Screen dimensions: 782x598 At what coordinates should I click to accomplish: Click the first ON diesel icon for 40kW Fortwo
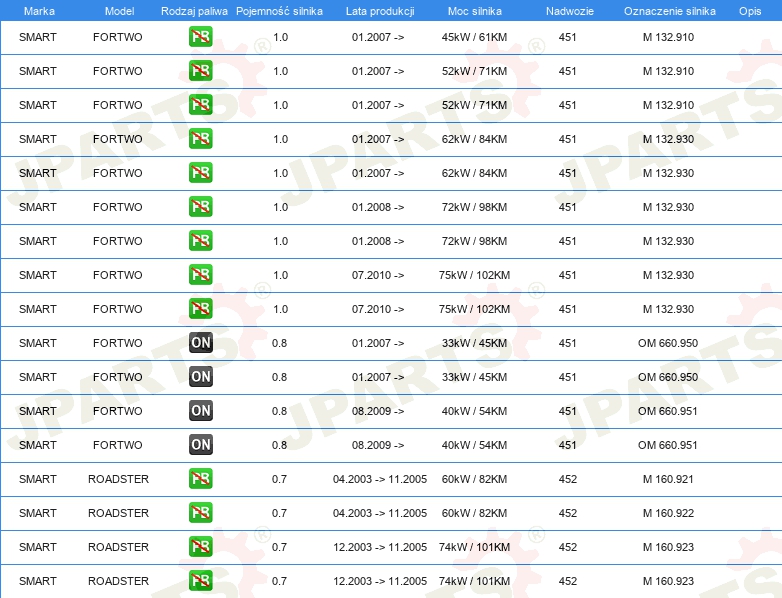point(201,411)
